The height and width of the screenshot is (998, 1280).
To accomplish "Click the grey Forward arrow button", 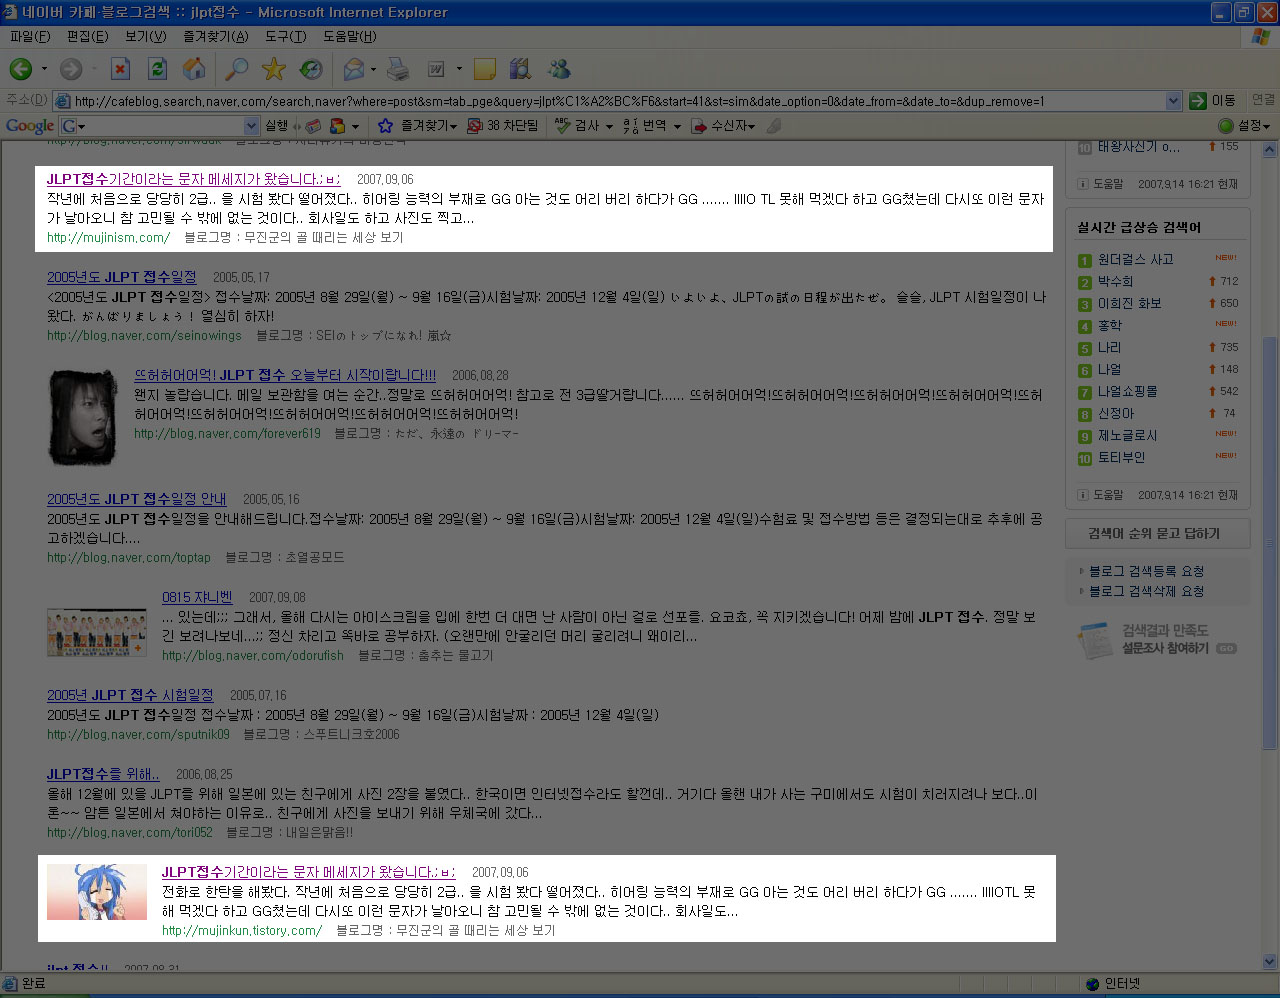I will [x=70, y=69].
